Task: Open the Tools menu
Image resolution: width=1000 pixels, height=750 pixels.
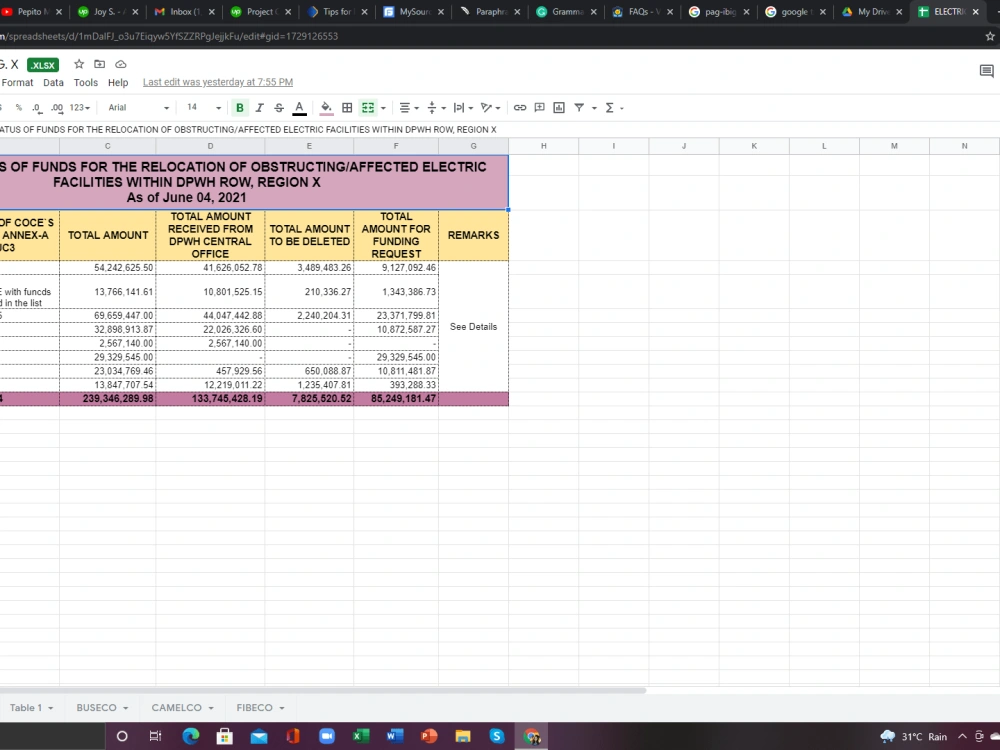Action: 85,82
